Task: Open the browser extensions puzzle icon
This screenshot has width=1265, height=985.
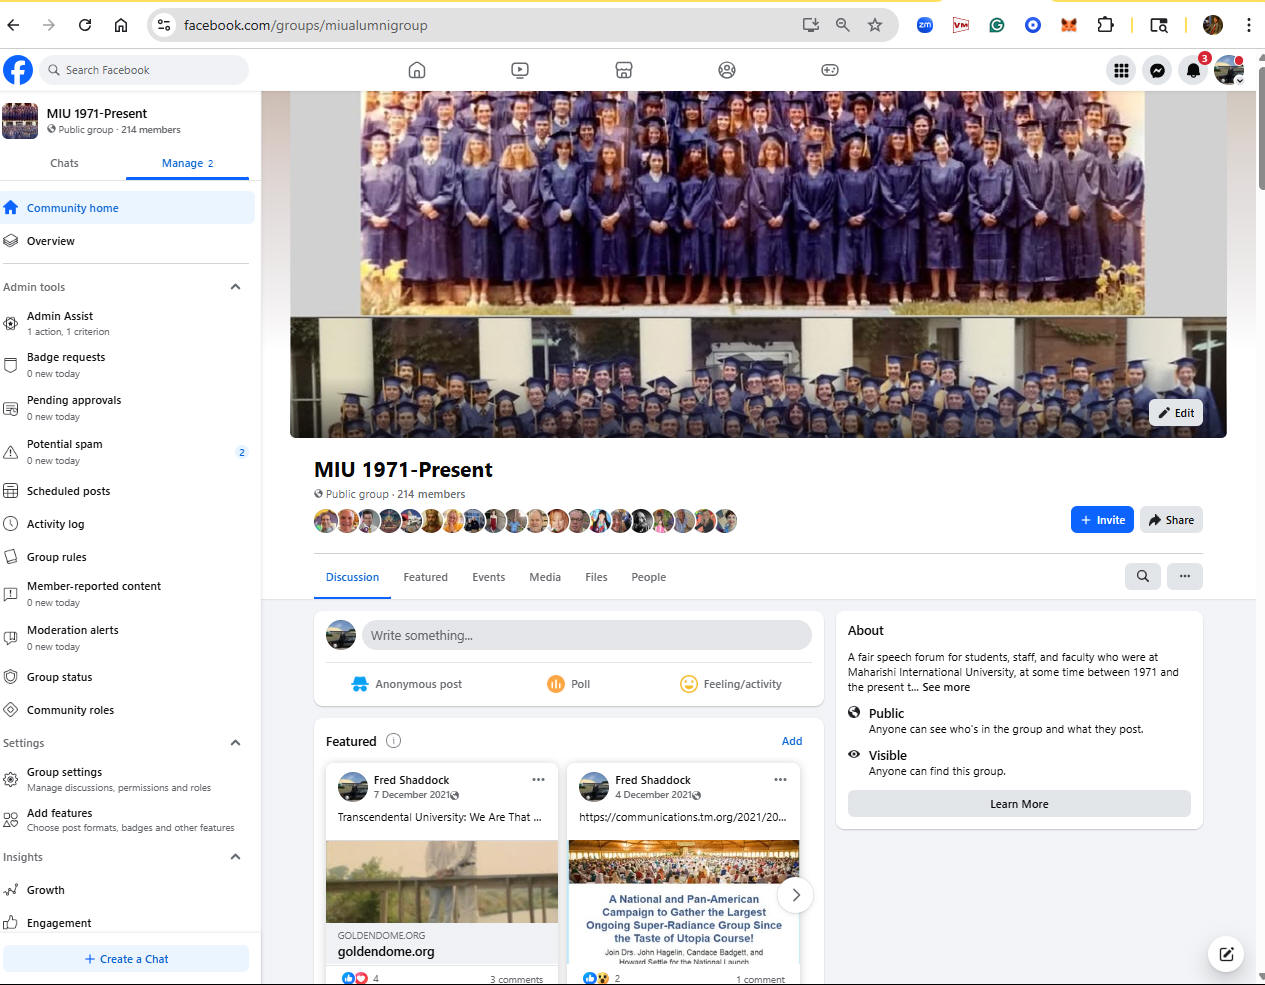Action: (x=1105, y=25)
